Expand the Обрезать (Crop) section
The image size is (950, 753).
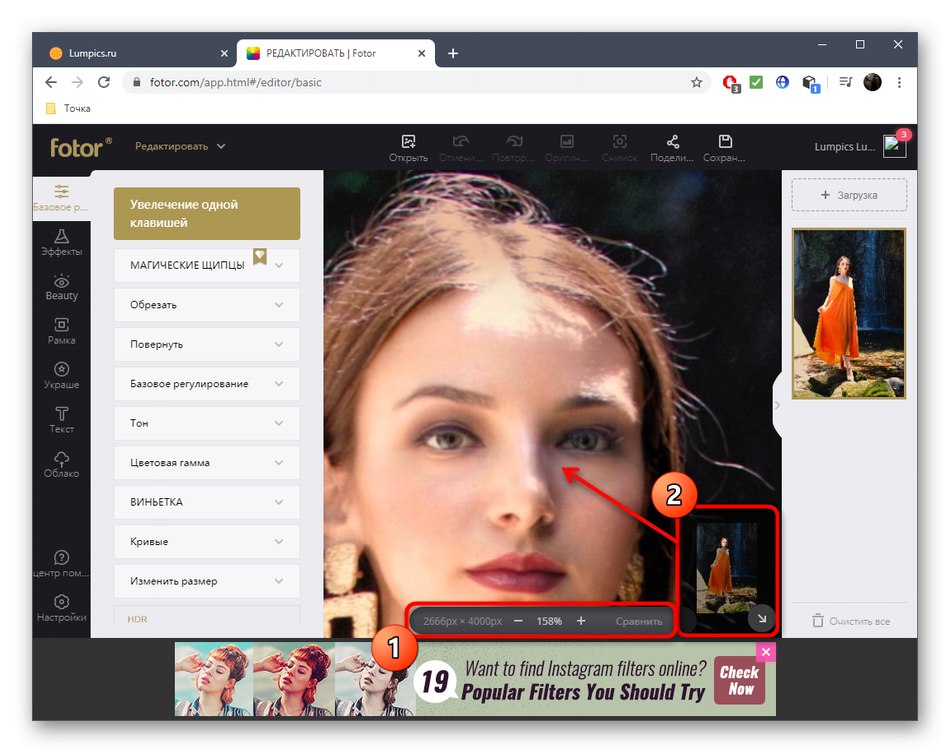point(207,305)
